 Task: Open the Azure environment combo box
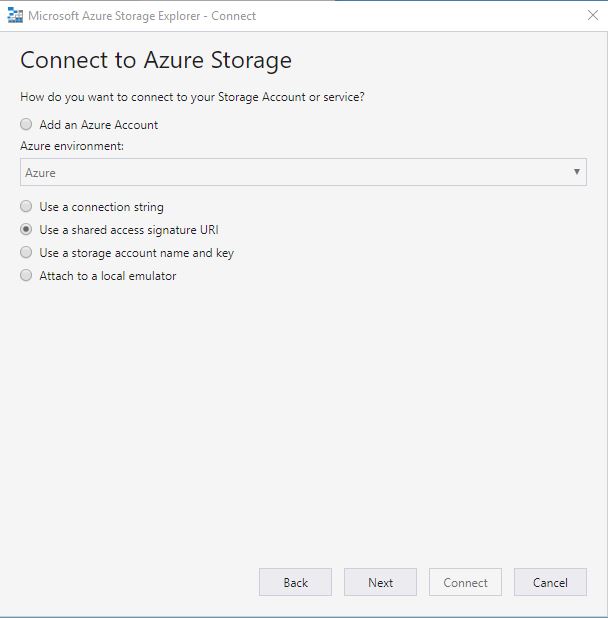pyautogui.click(x=303, y=172)
